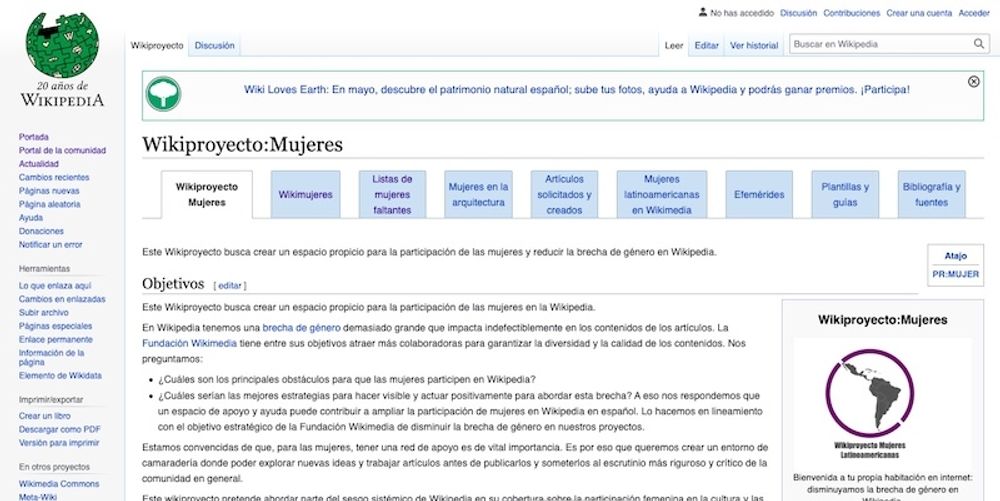Open Elemento de Wikidata

60,375
